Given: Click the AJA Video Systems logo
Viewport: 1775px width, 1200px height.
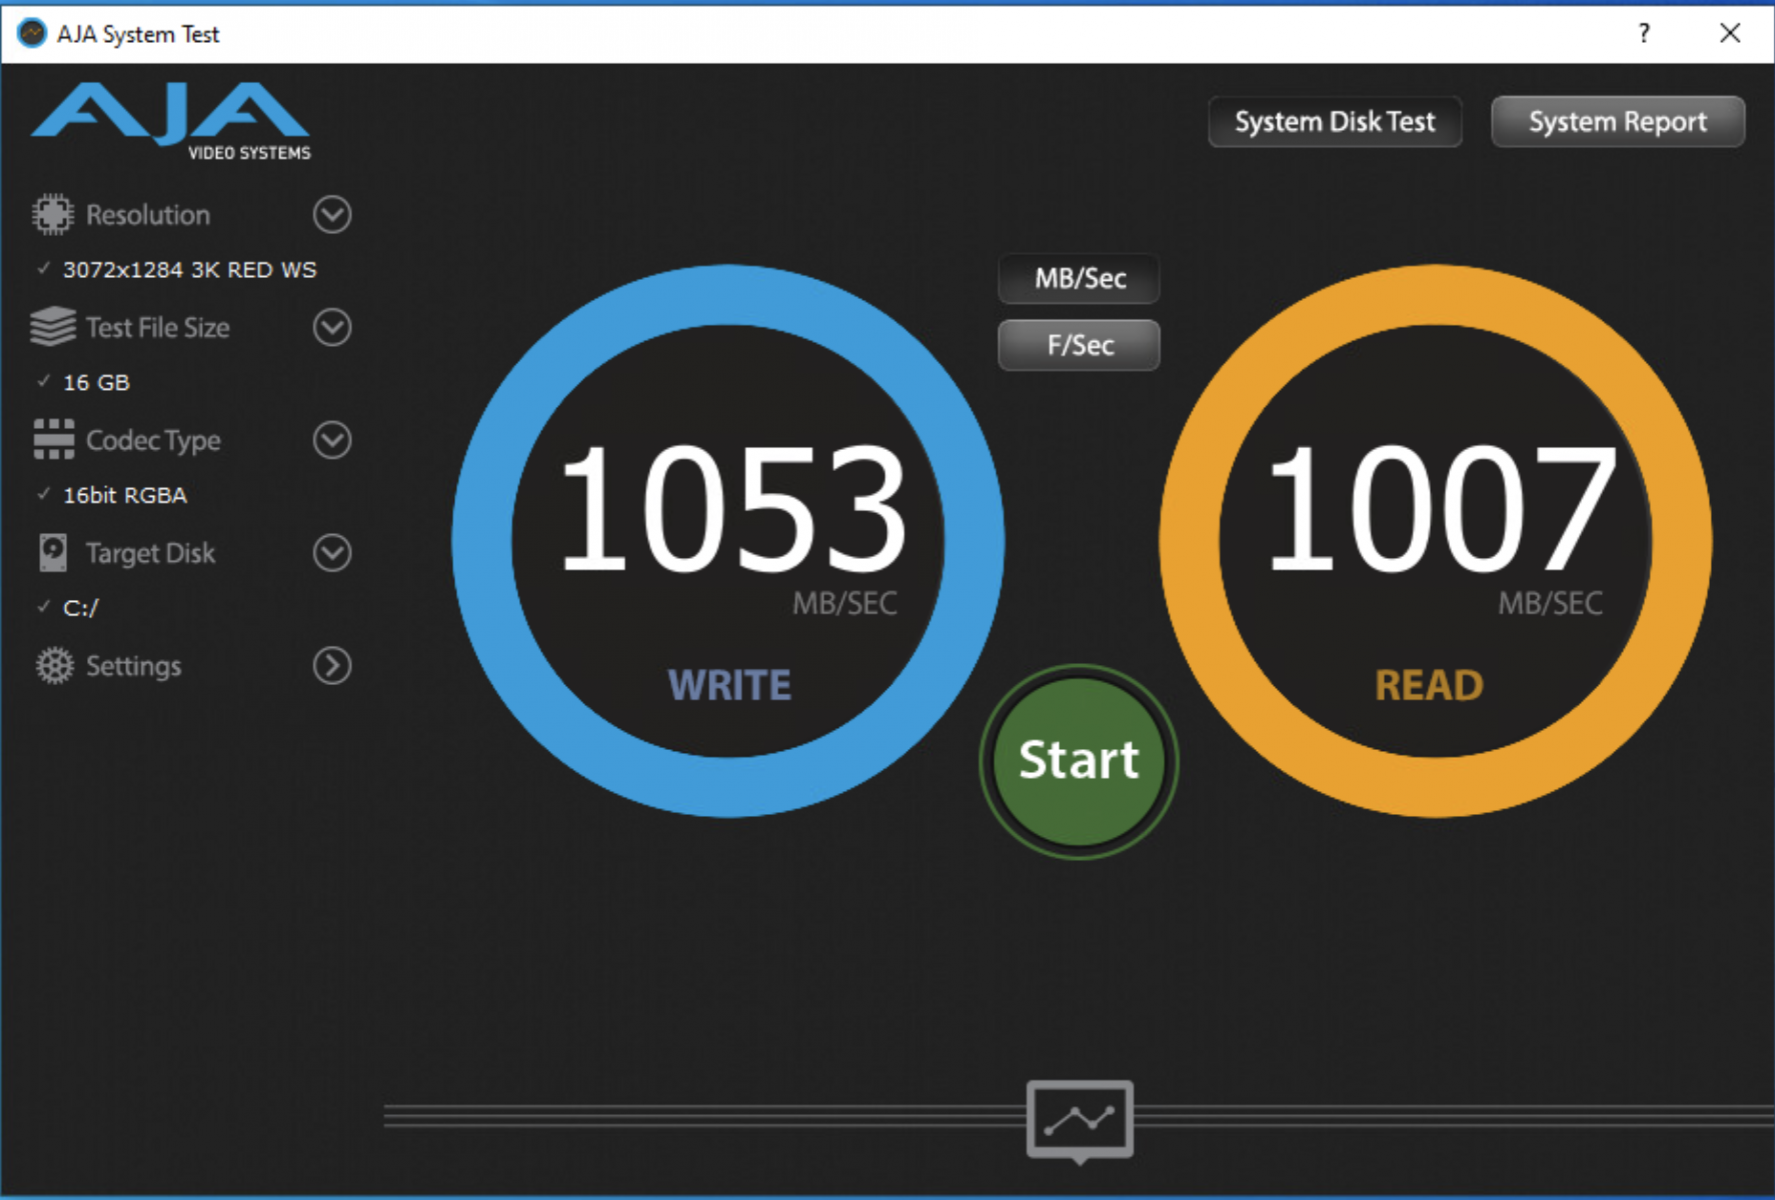Looking at the screenshot, I should click(172, 121).
